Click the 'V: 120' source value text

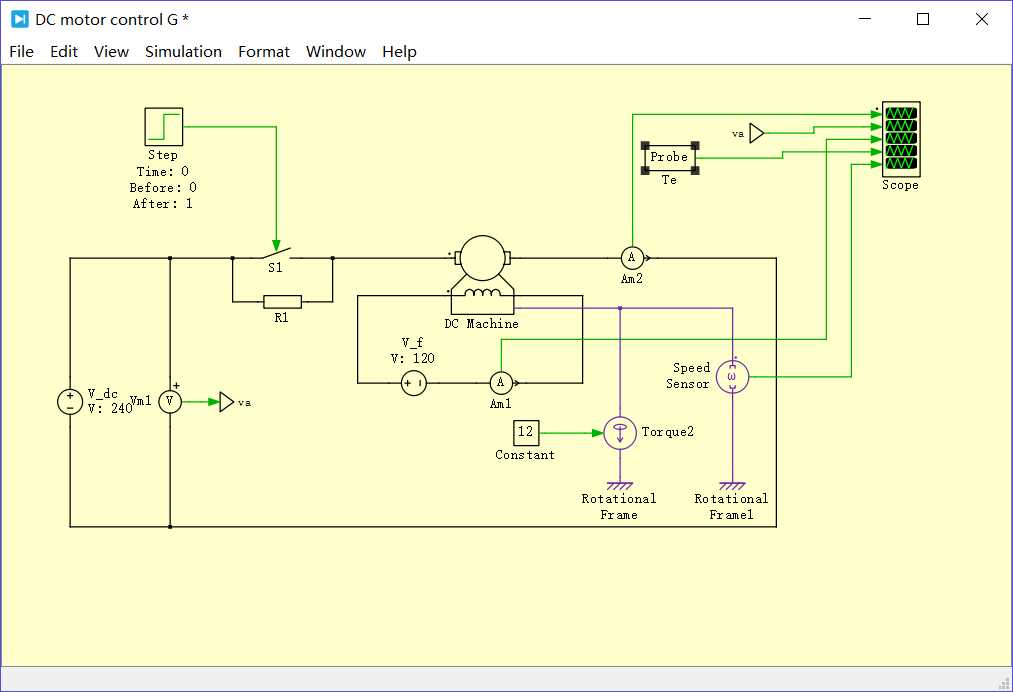413,359
